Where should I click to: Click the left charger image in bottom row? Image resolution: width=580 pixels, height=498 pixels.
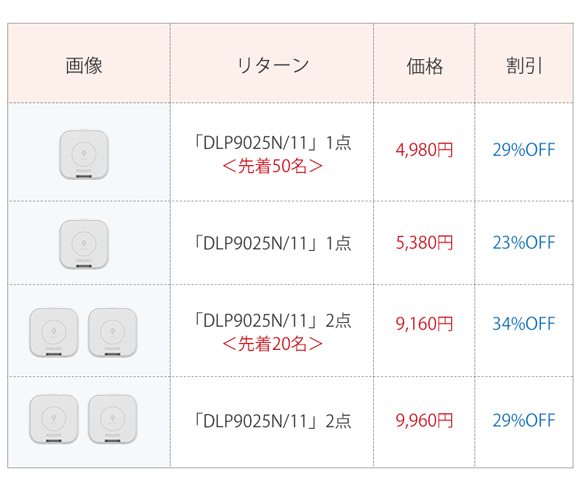tap(54, 419)
